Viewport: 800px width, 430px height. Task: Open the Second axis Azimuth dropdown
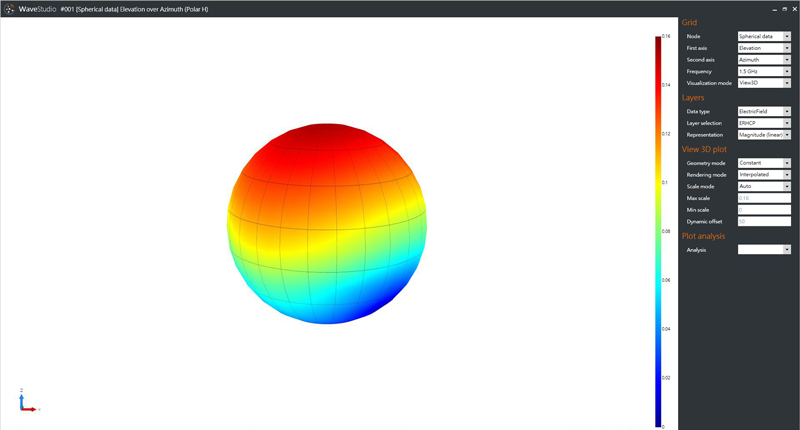pyautogui.click(x=763, y=60)
